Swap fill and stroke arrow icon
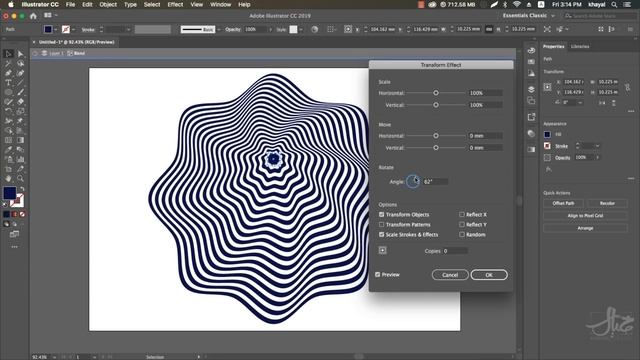This screenshot has height=360, width=640. [22, 189]
